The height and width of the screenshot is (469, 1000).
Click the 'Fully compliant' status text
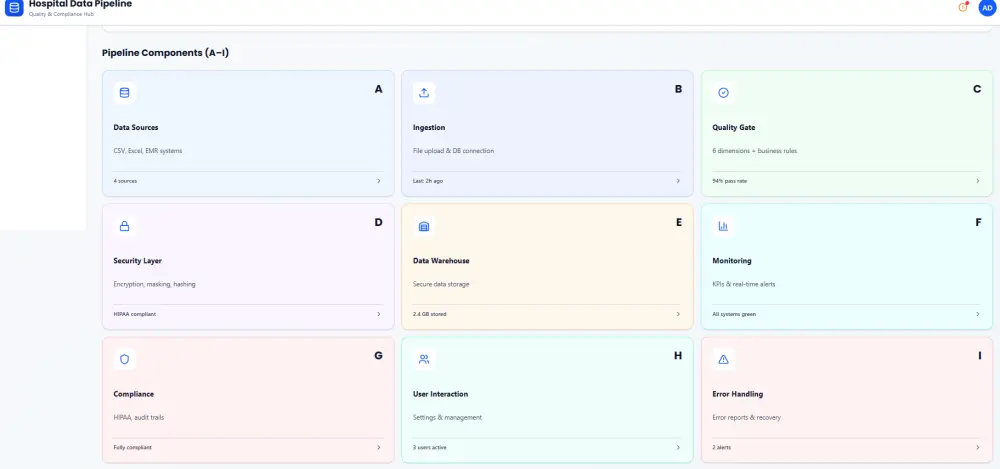[133, 448]
